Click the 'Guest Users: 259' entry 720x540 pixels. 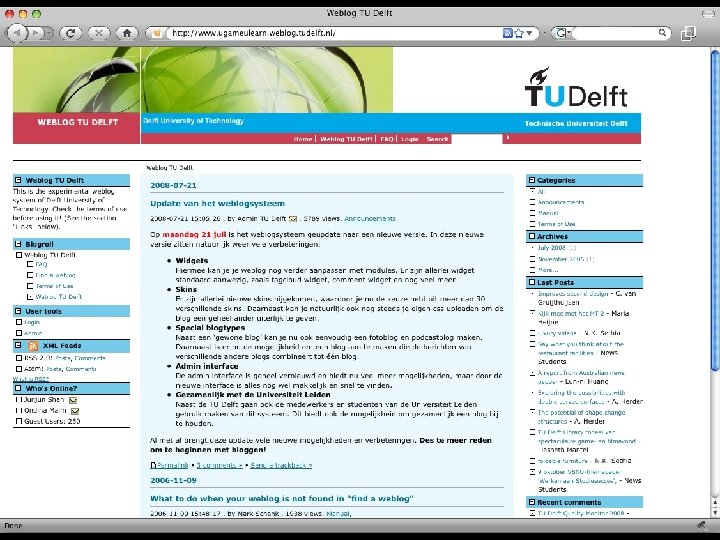click(x=52, y=421)
